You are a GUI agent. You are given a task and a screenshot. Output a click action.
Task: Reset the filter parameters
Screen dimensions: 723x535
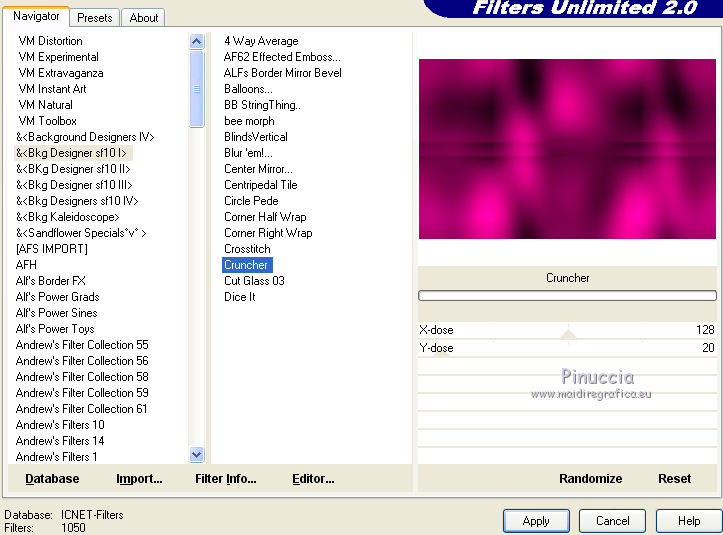(674, 479)
